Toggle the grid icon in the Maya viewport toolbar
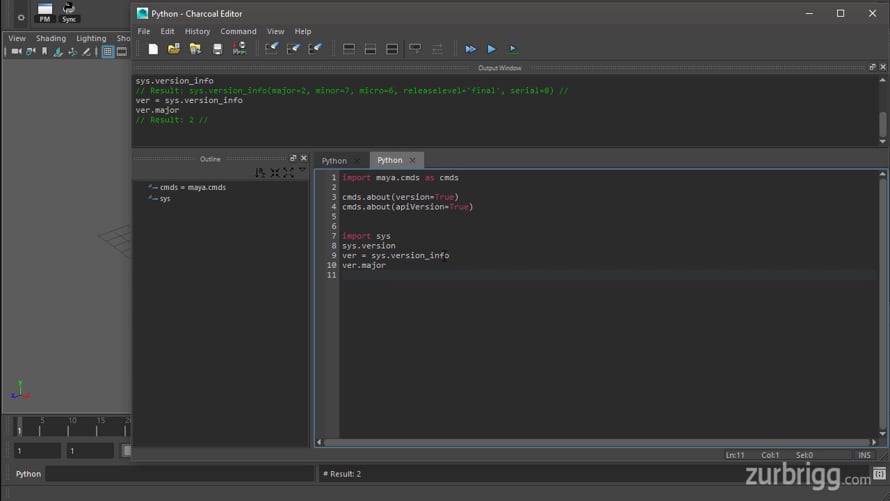The image size is (890, 501). coord(107,52)
